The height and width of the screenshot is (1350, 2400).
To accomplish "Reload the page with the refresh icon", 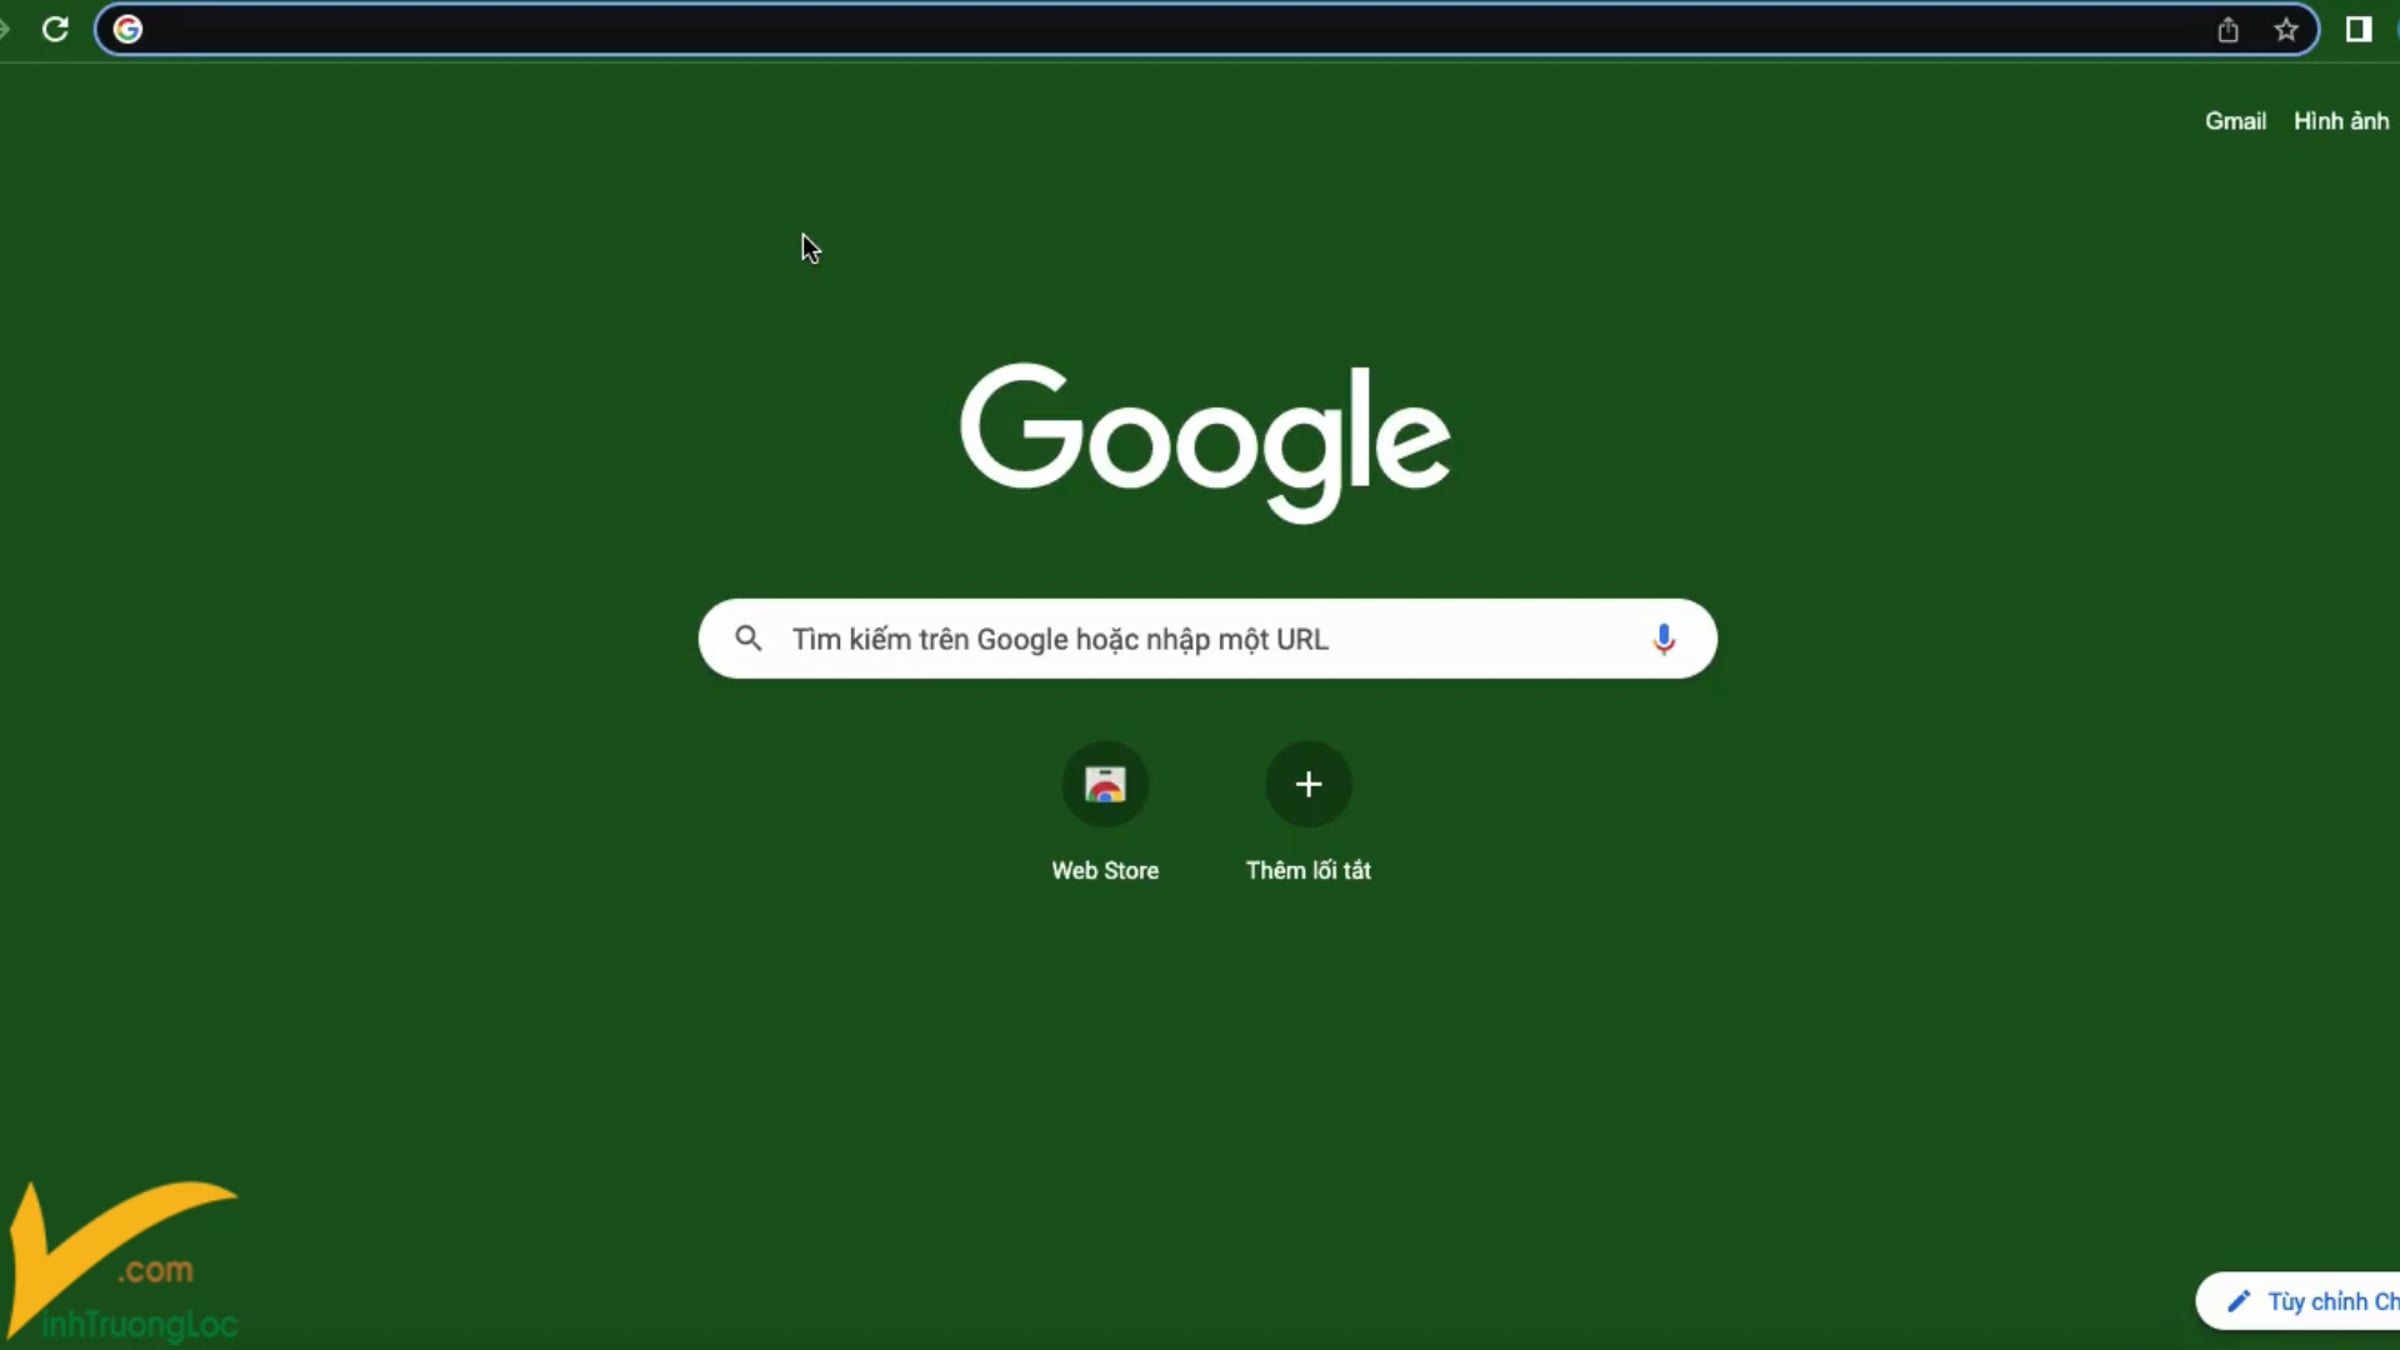I will pyautogui.click(x=55, y=29).
